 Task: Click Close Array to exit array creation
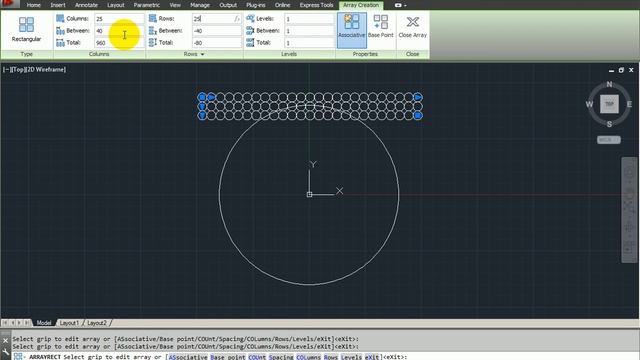coord(412,26)
